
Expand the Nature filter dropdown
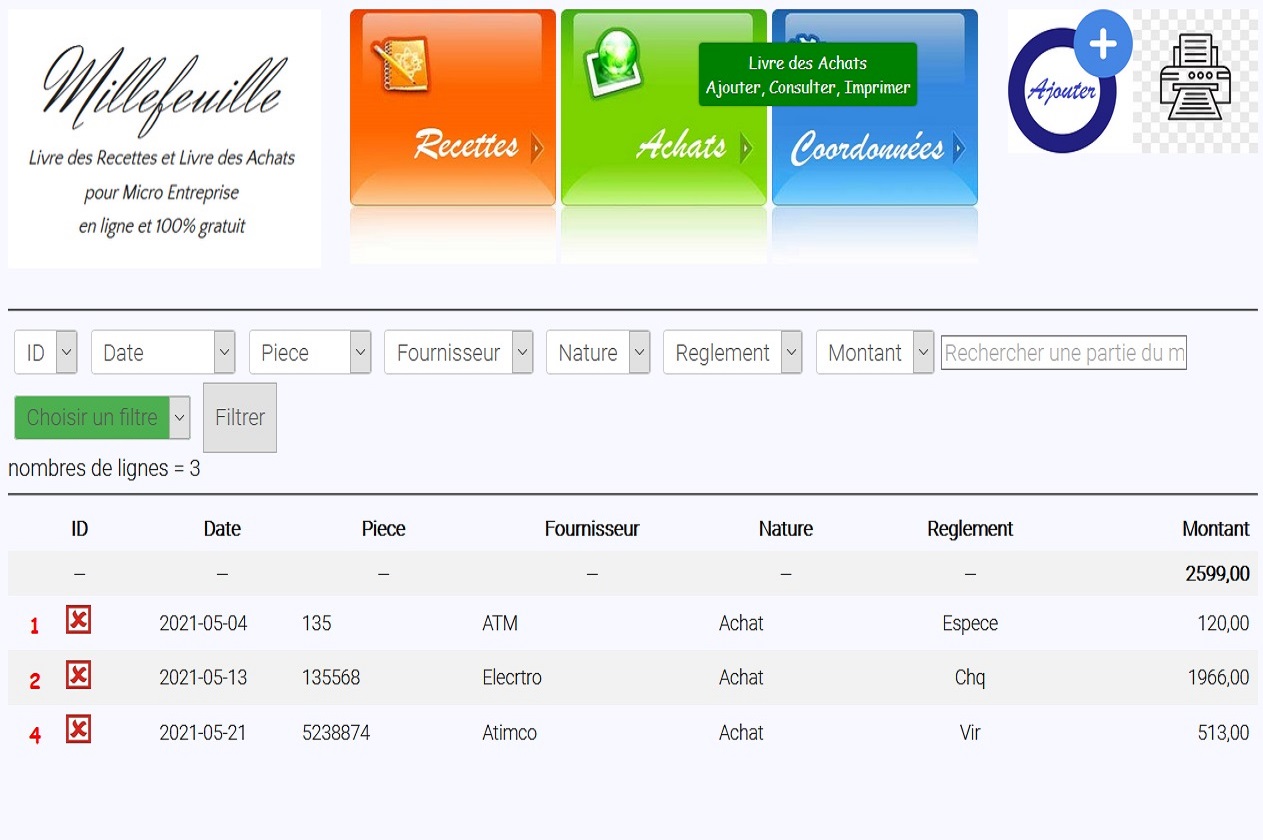[598, 353]
